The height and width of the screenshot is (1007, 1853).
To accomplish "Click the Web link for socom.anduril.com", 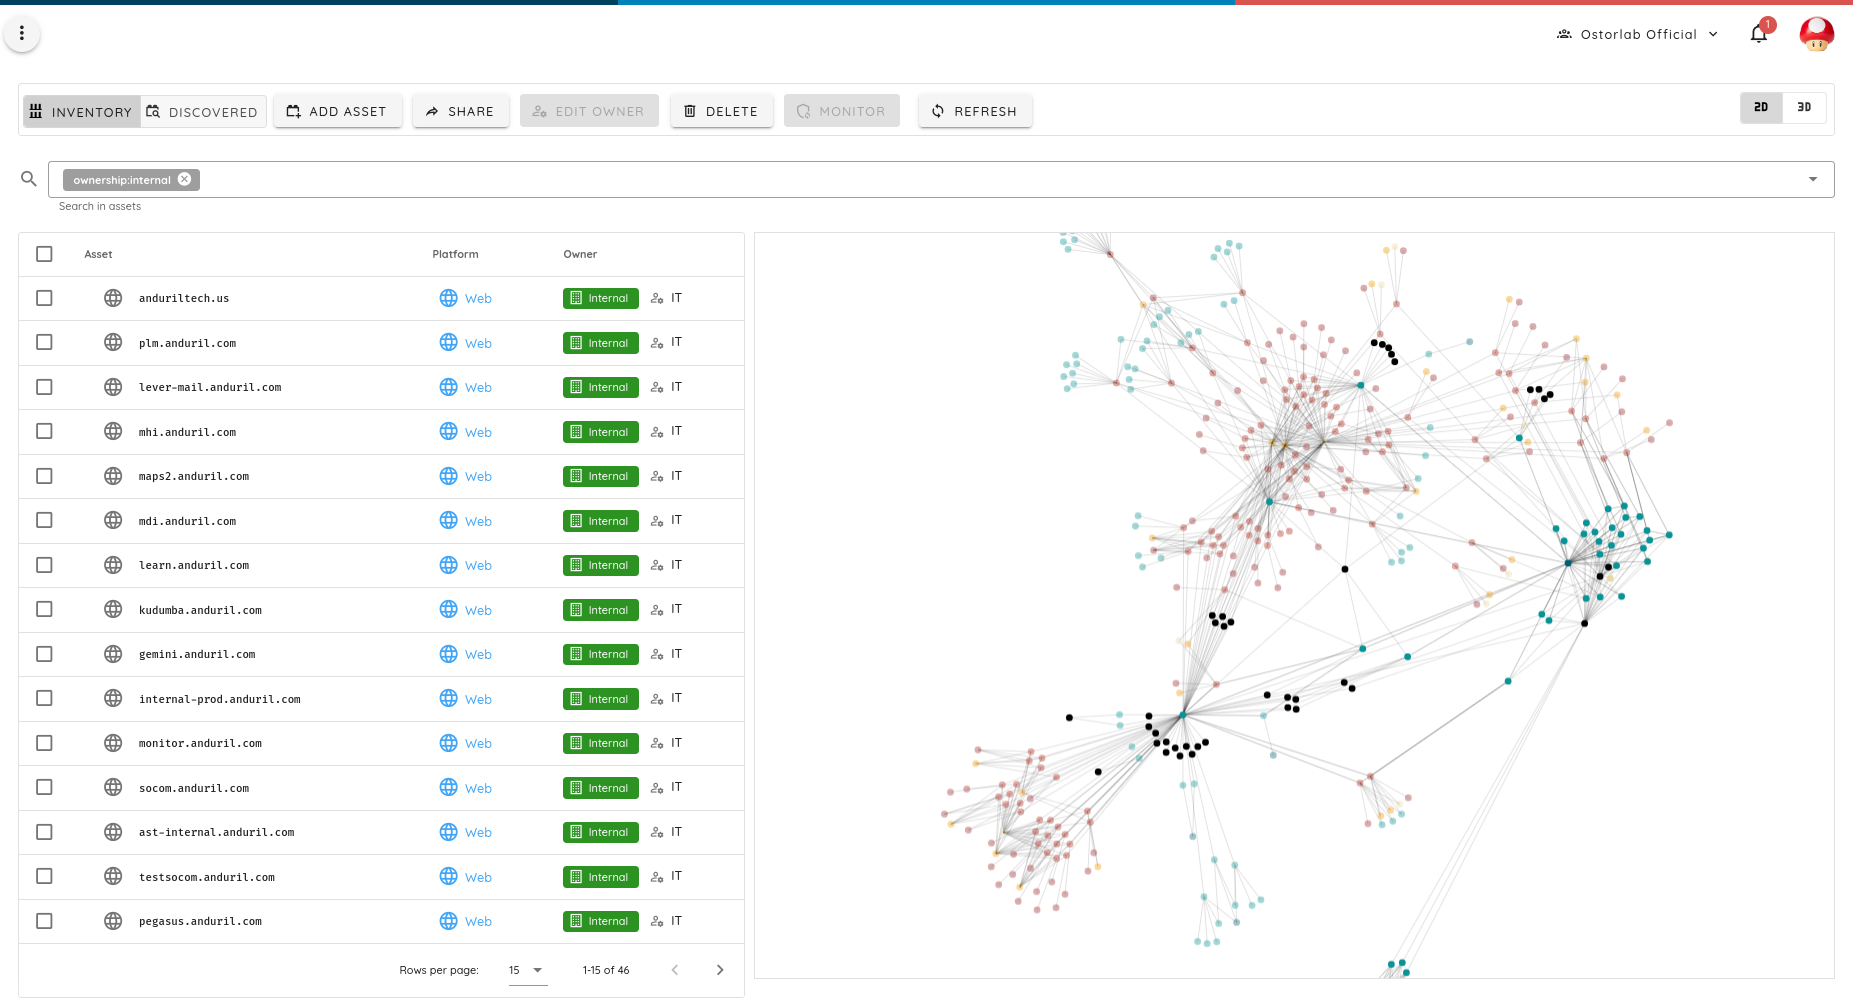I will pos(478,788).
